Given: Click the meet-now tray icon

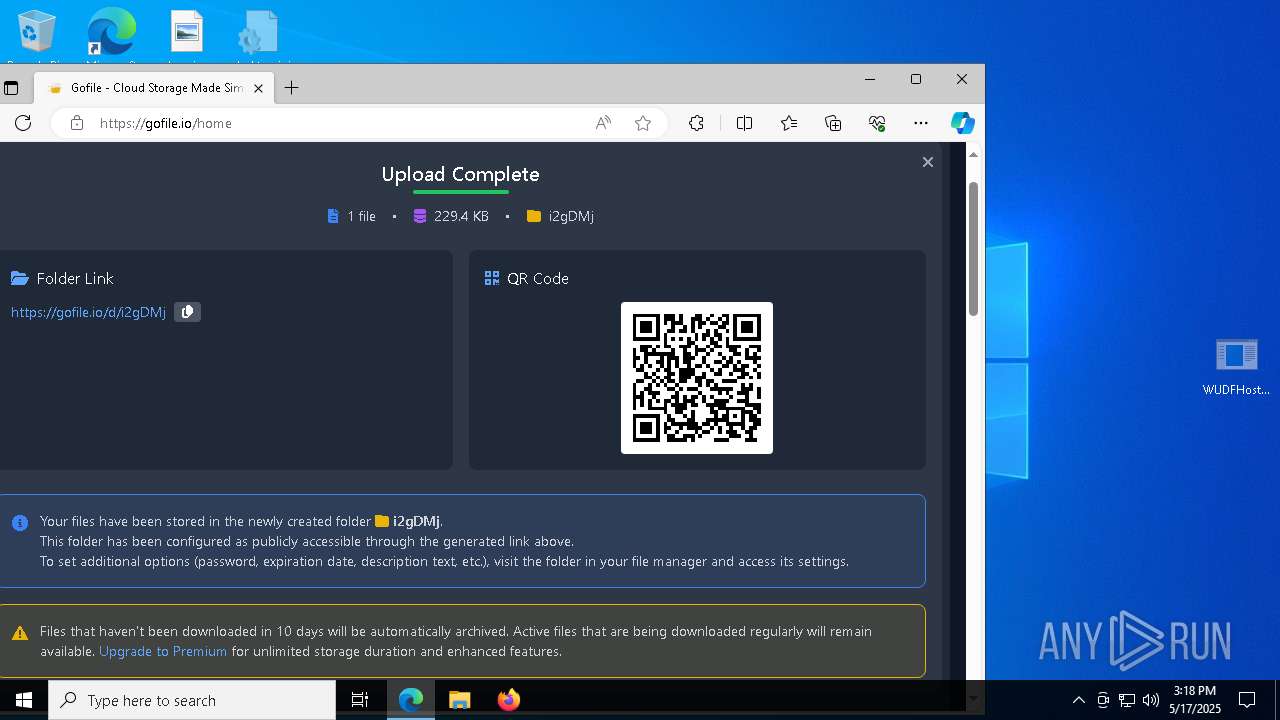Looking at the screenshot, I should 1103,700.
